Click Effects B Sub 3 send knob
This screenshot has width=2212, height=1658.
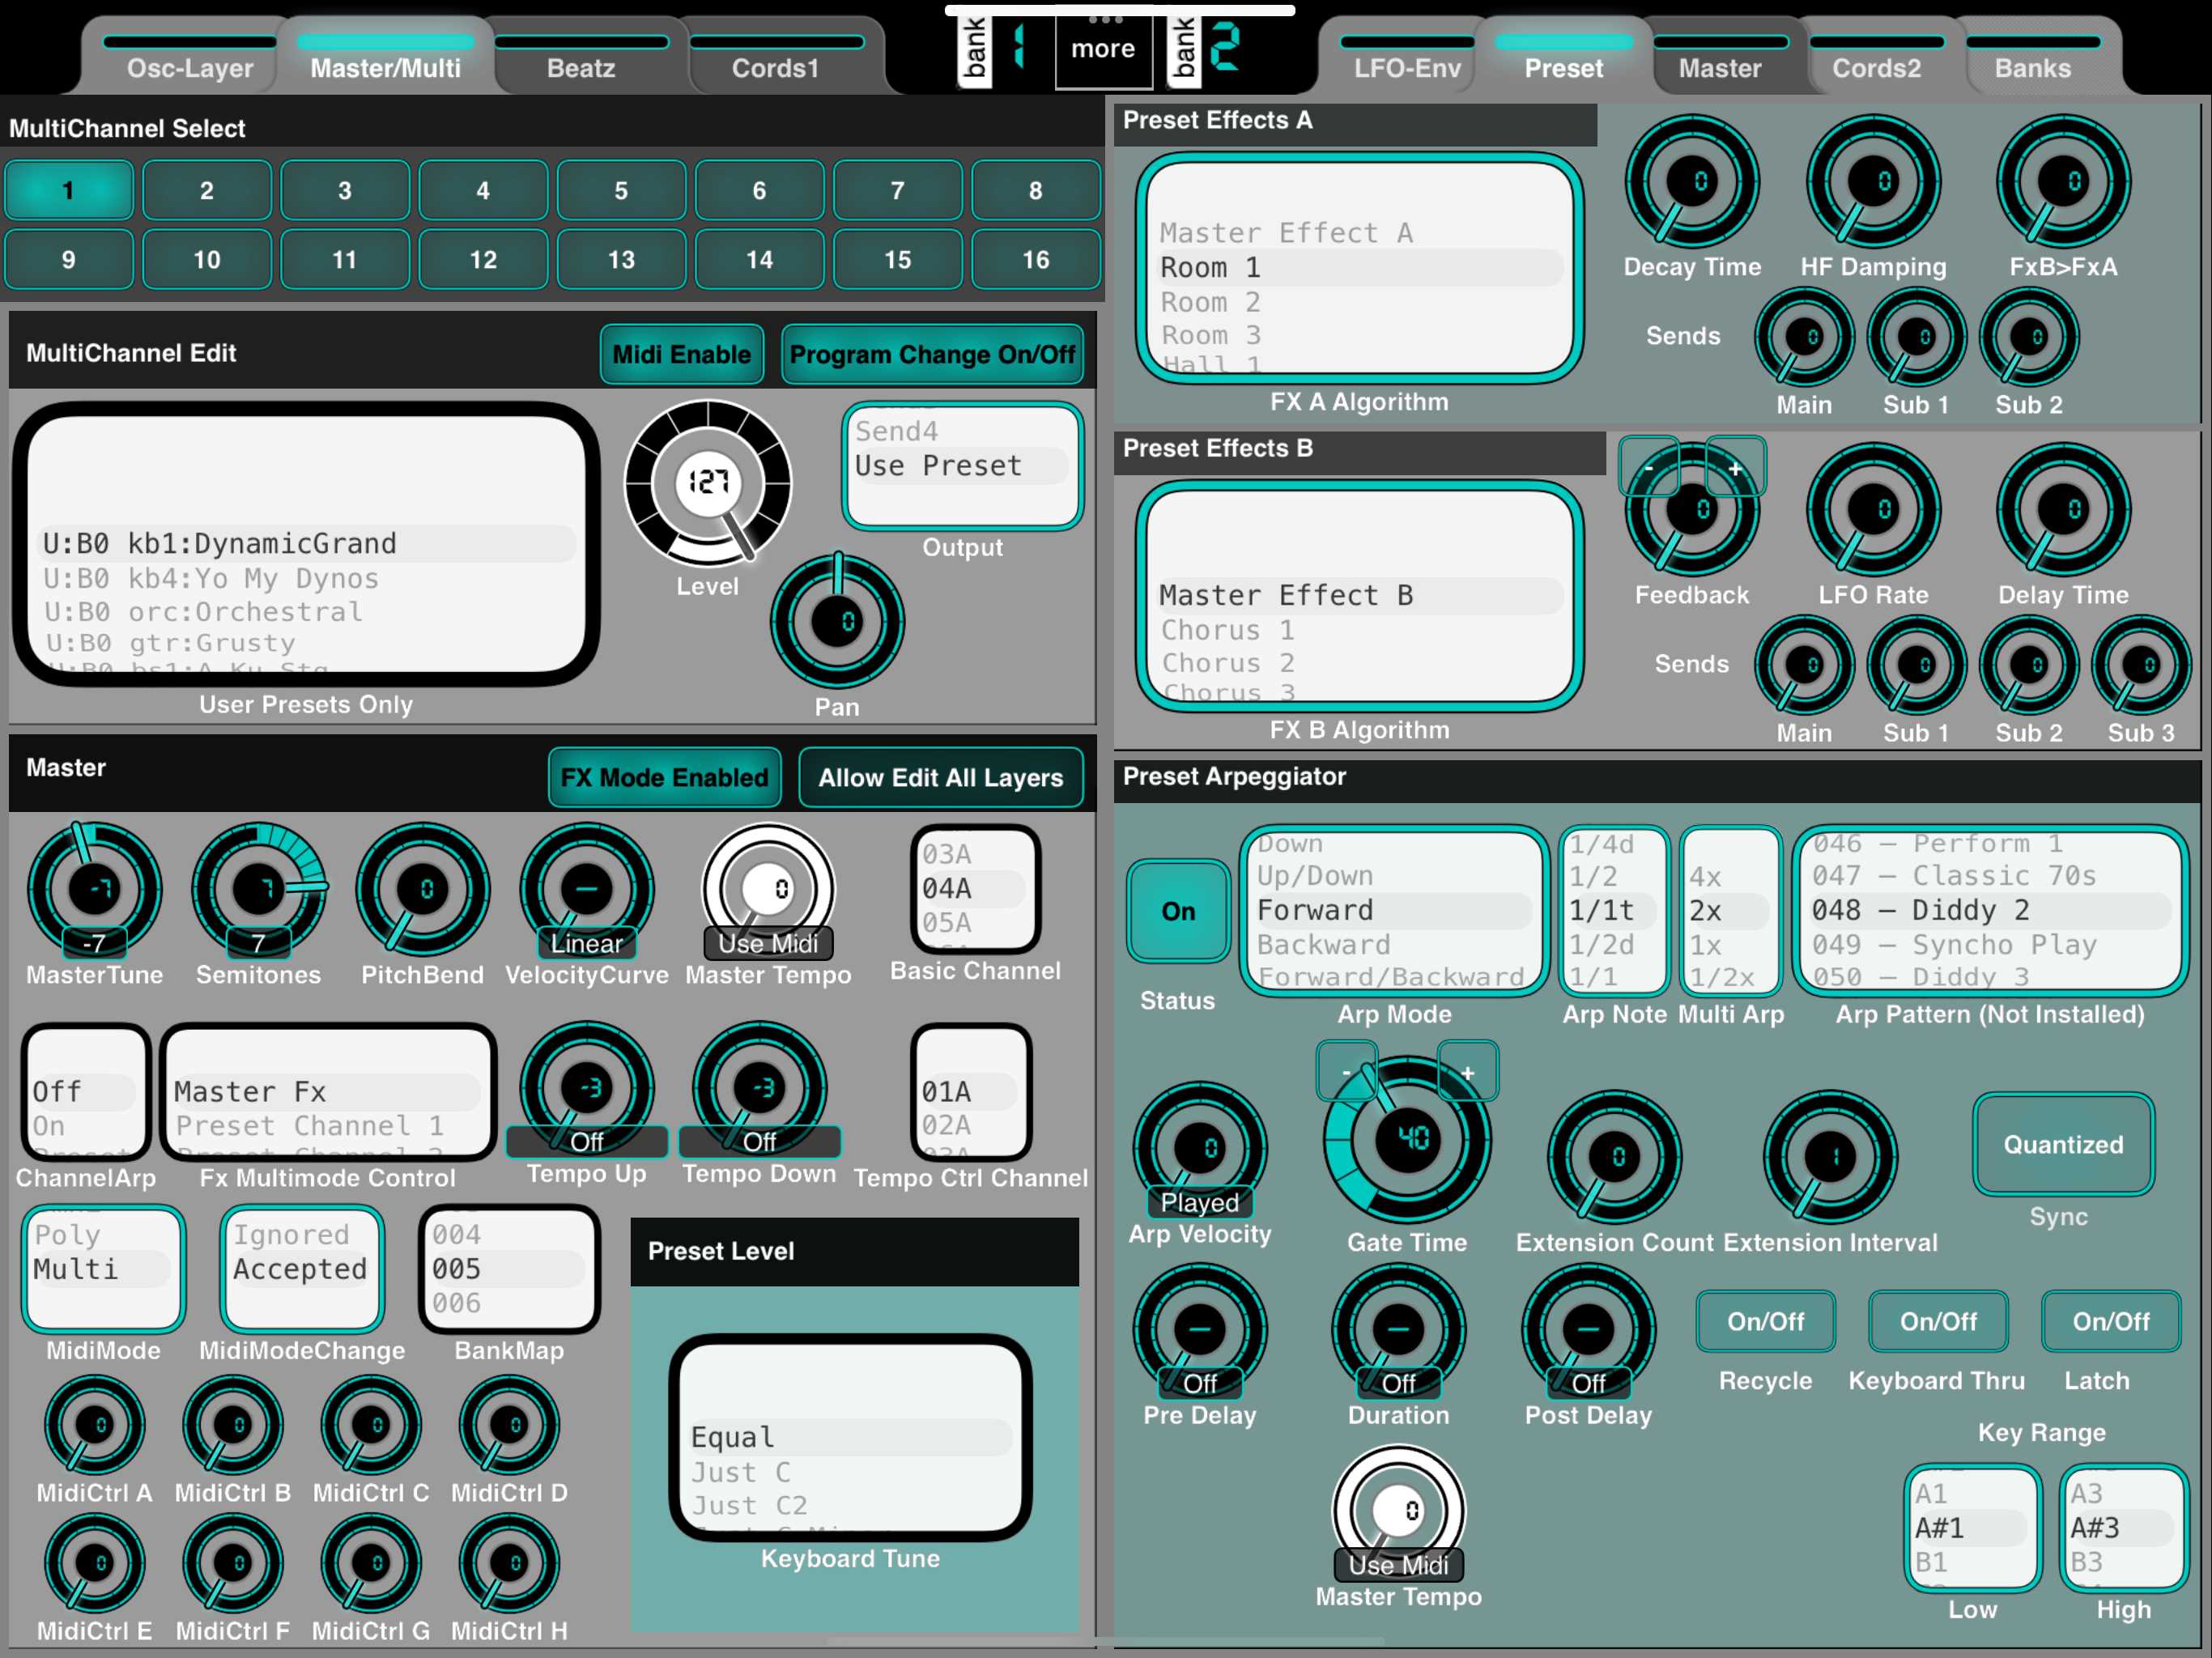tap(2141, 665)
